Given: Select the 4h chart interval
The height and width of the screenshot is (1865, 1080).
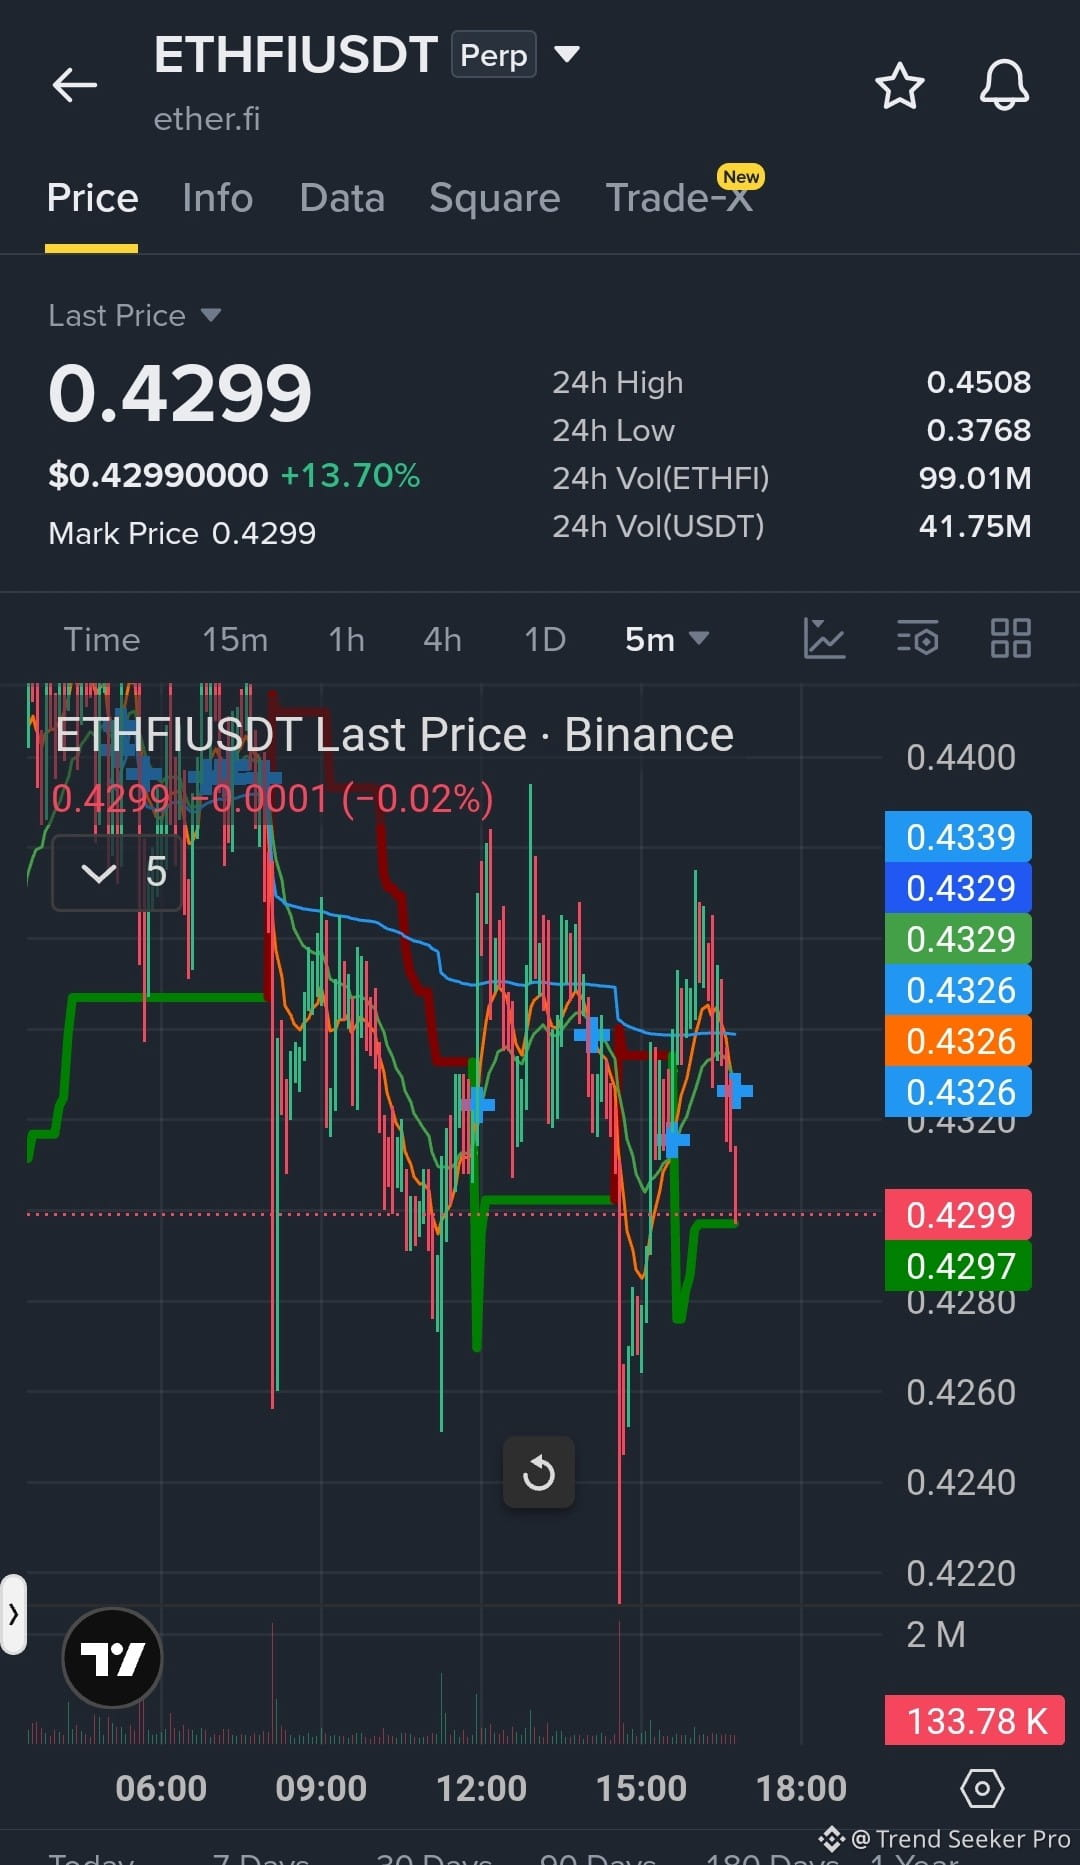Looking at the screenshot, I should [443, 639].
